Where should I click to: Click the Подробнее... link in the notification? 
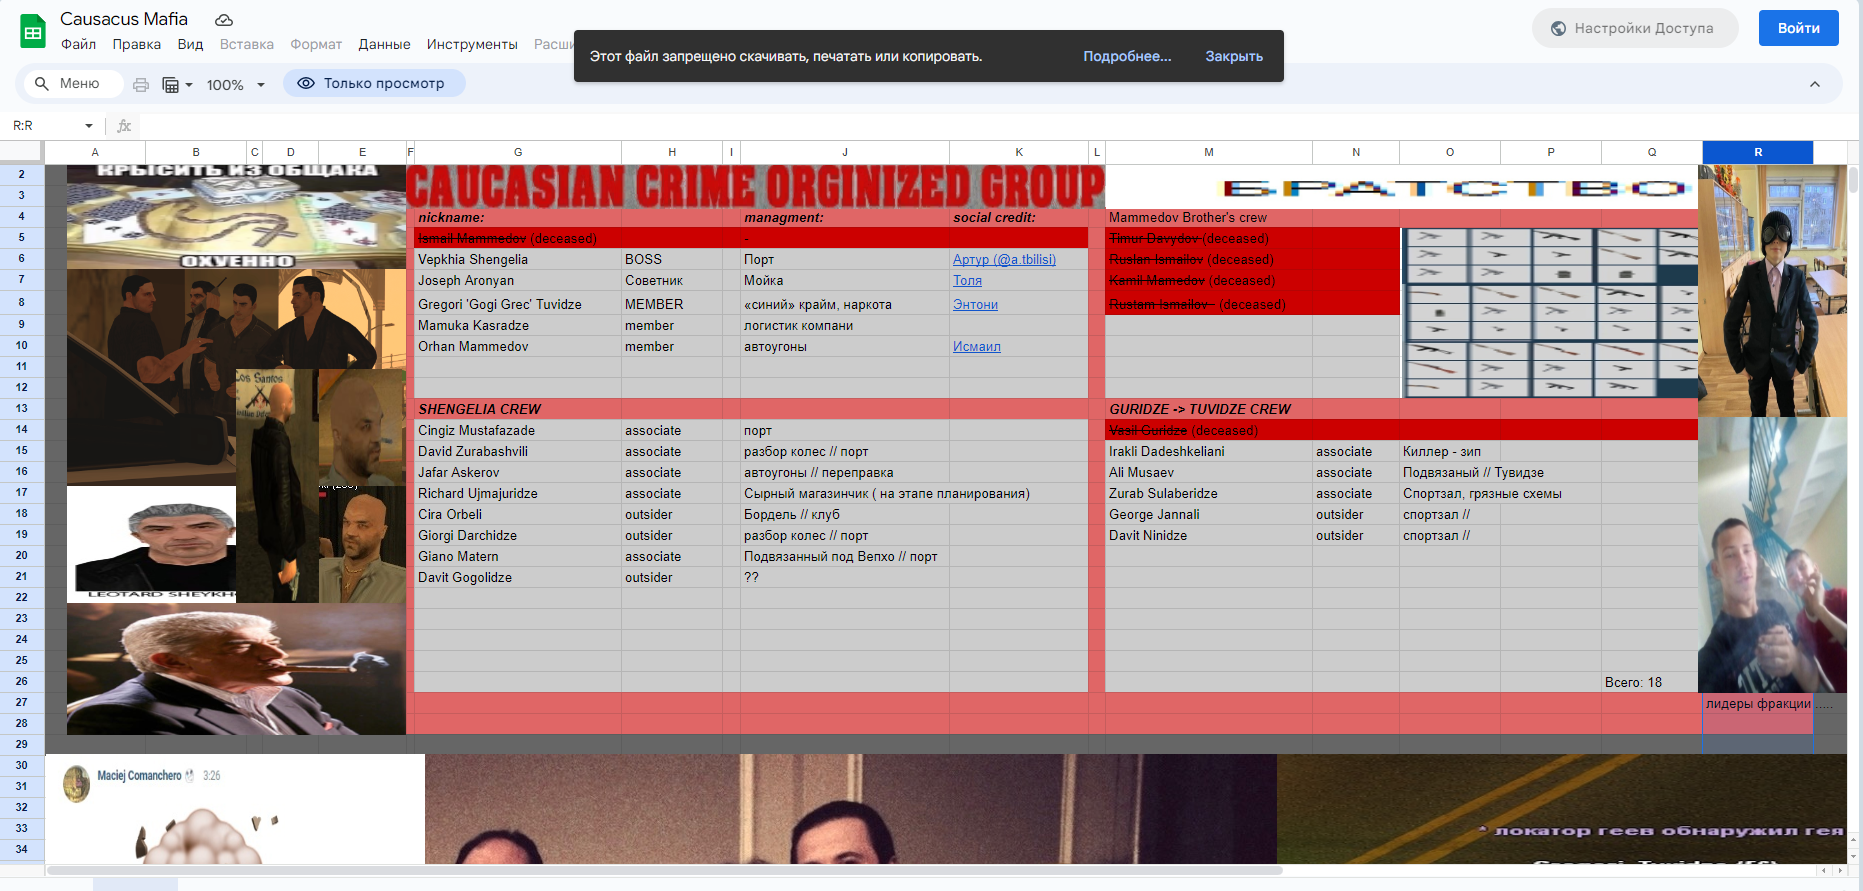1127,56
